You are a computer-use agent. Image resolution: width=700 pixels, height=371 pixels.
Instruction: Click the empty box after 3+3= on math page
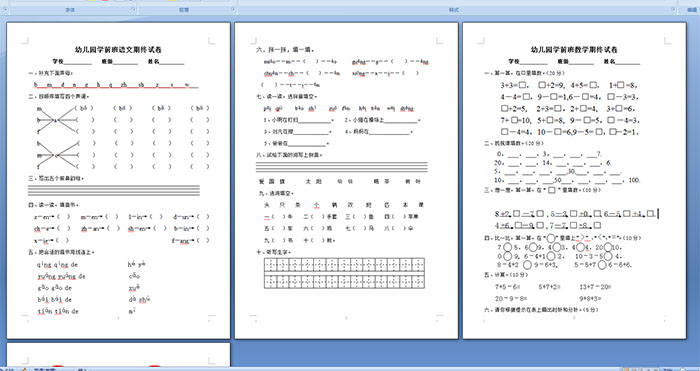pyautogui.click(x=523, y=85)
